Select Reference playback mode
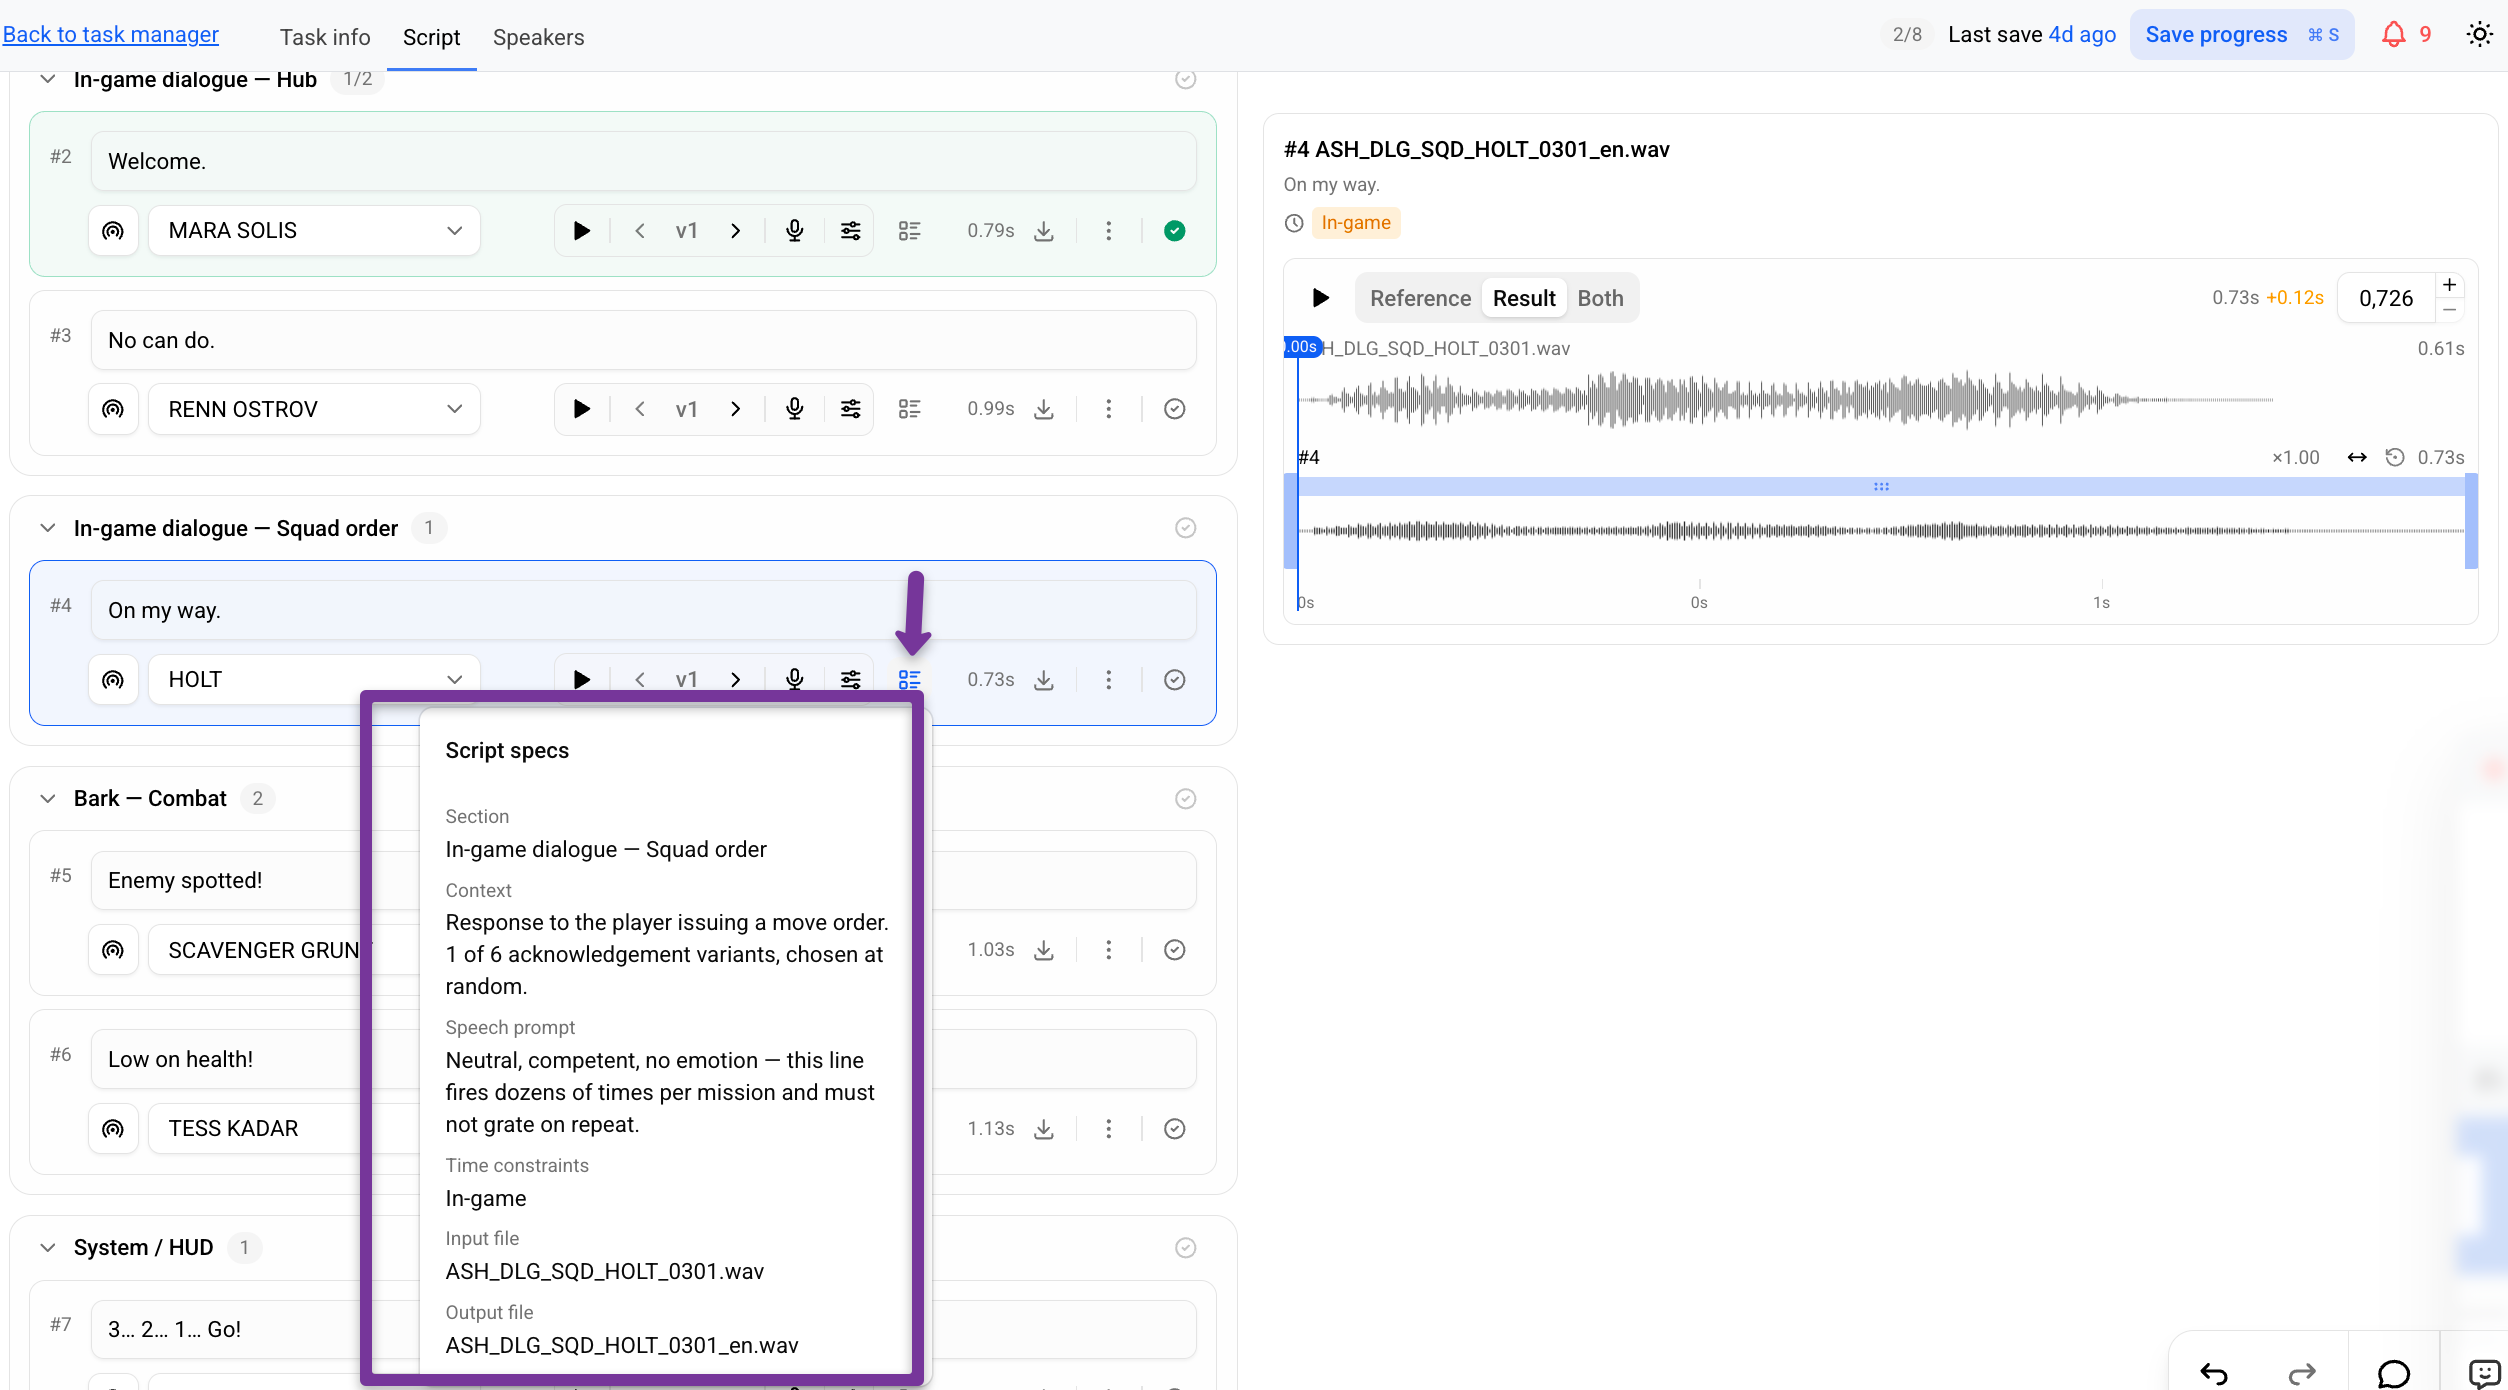Image resolution: width=2508 pixels, height=1390 pixels. [x=1419, y=298]
